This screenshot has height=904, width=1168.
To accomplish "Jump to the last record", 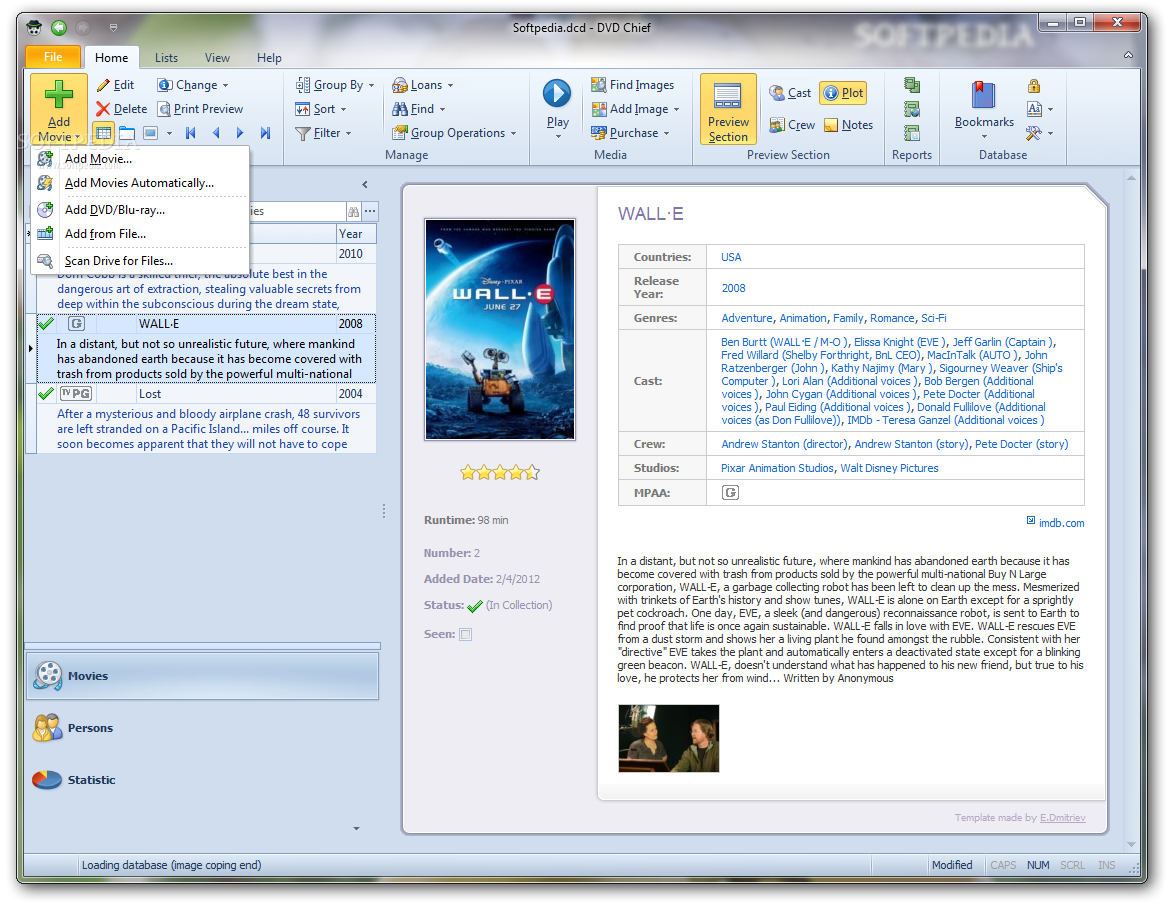I will [265, 133].
